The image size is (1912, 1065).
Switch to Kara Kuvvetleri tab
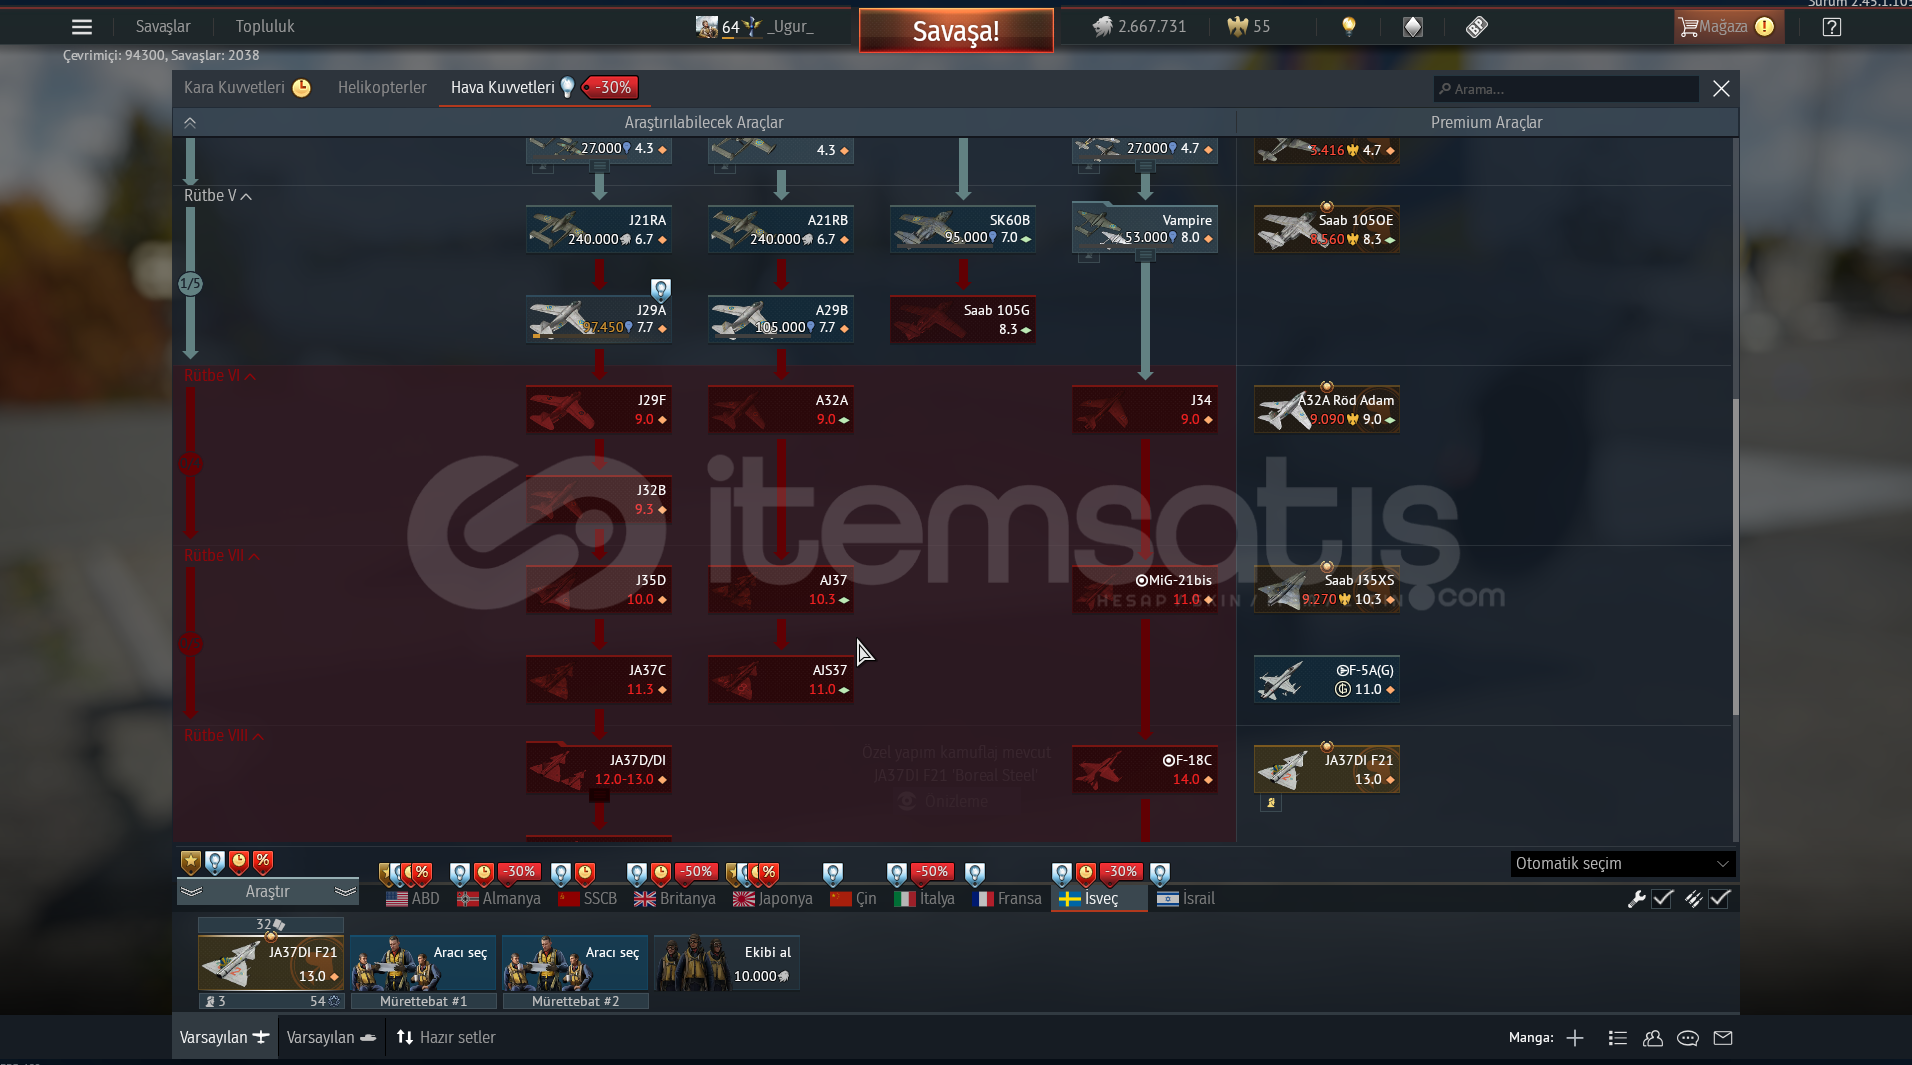point(247,88)
